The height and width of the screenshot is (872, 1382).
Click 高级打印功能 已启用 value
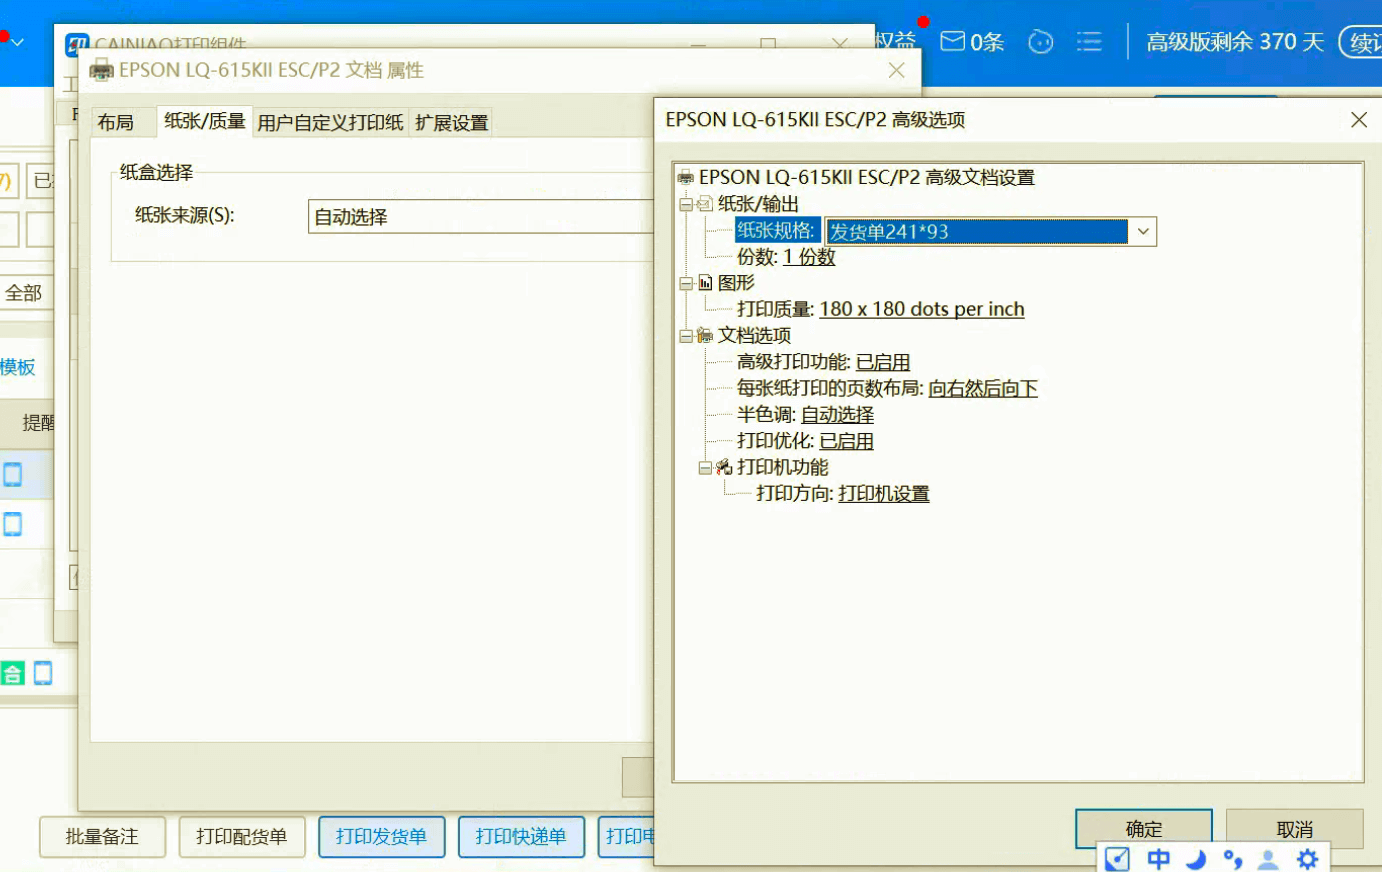click(x=883, y=362)
